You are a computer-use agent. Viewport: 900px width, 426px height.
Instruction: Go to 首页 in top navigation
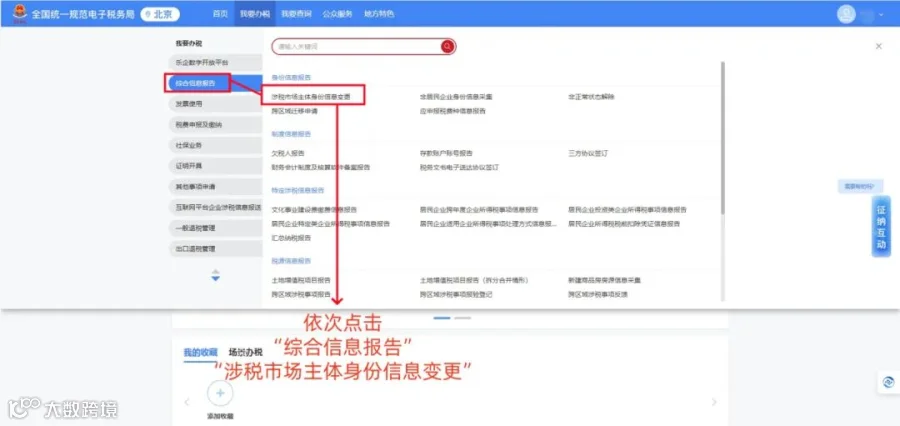220,14
